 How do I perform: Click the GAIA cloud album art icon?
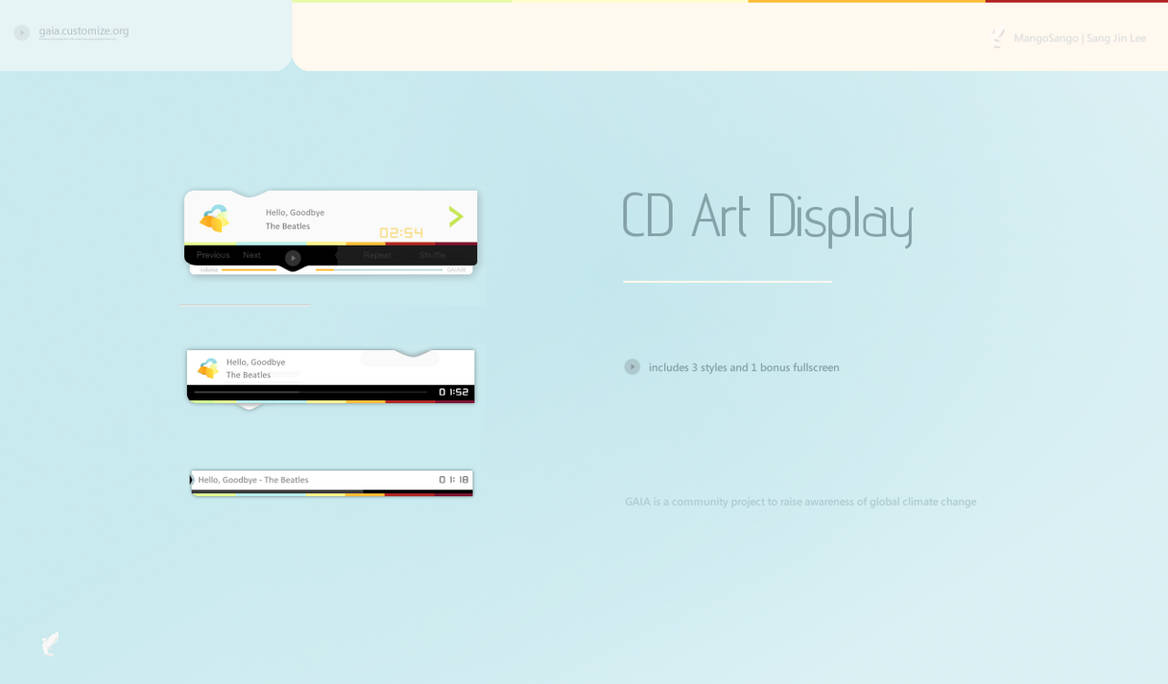click(x=215, y=216)
